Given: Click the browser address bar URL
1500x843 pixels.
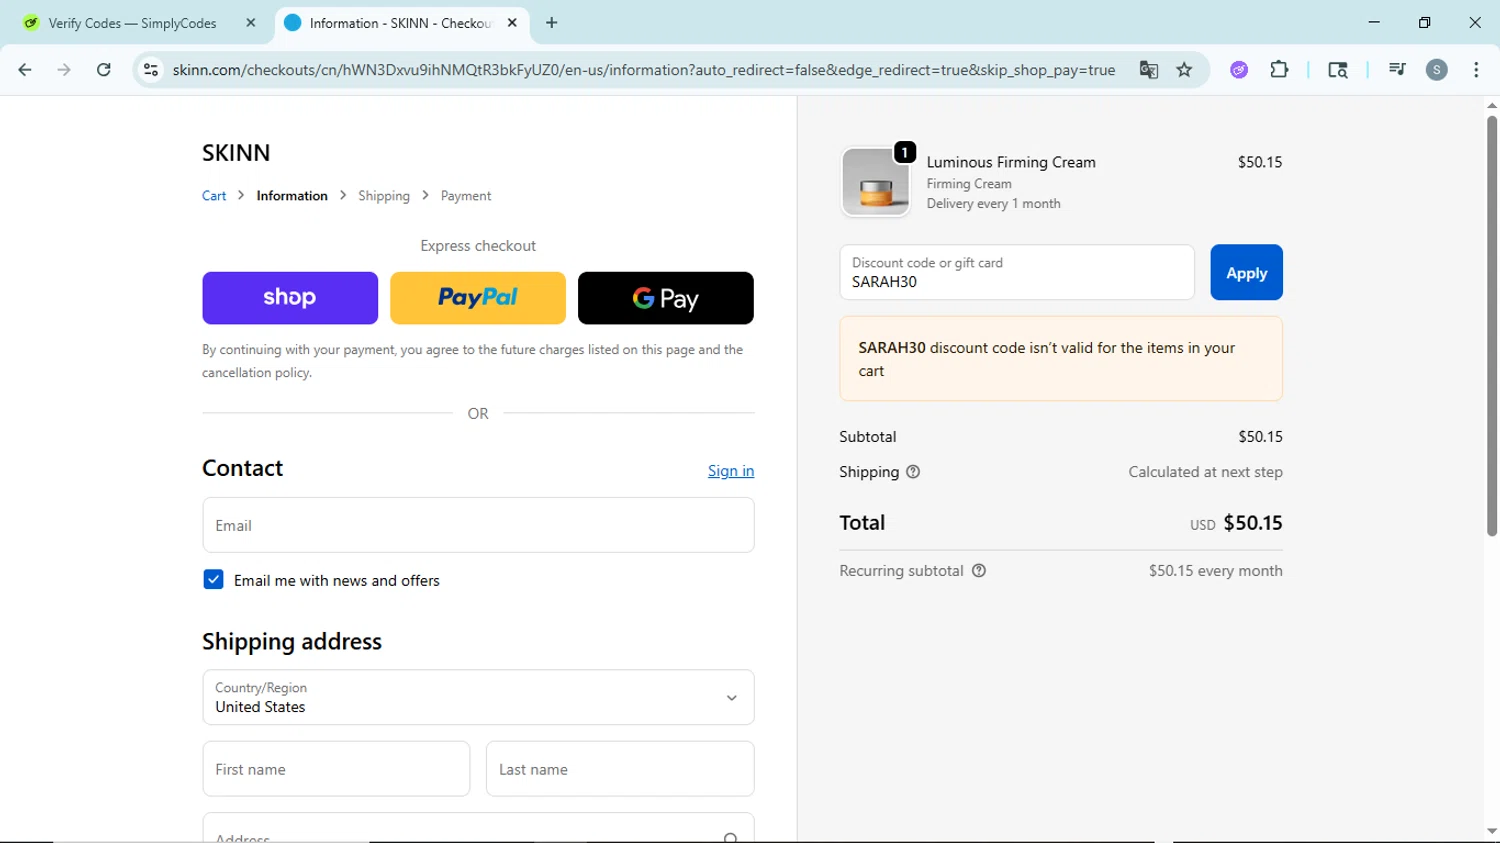Looking at the screenshot, I should (x=643, y=70).
